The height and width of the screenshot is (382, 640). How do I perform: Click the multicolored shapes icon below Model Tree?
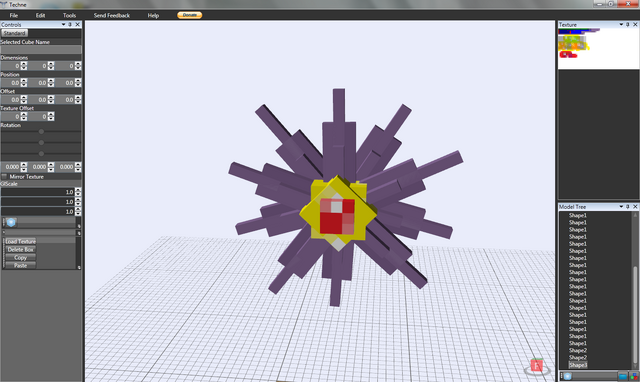(633, 376)
